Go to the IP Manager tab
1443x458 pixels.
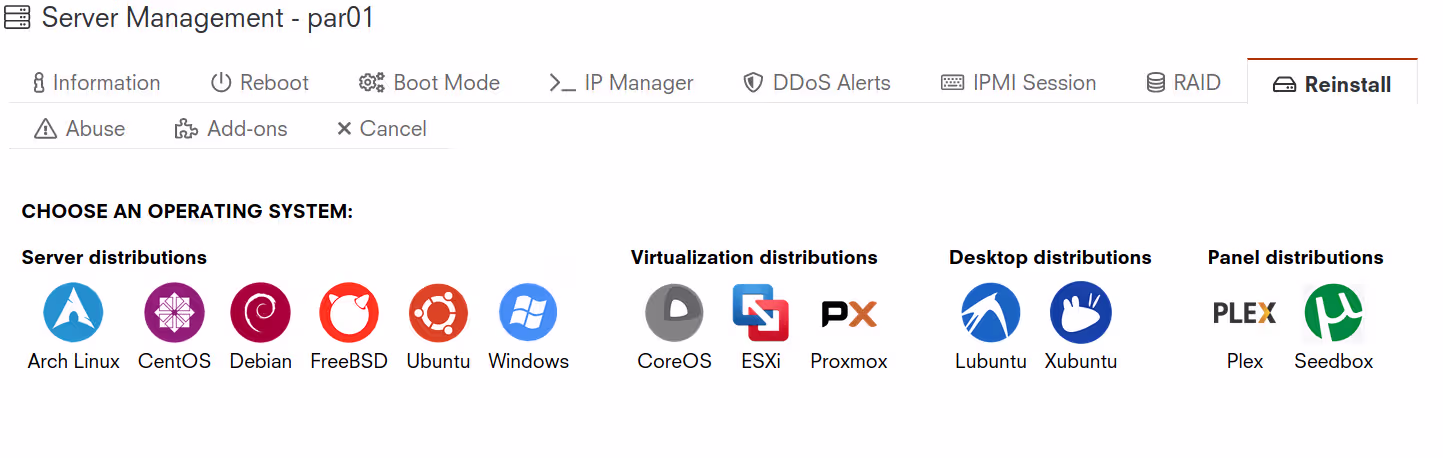[x=622, y=83]
